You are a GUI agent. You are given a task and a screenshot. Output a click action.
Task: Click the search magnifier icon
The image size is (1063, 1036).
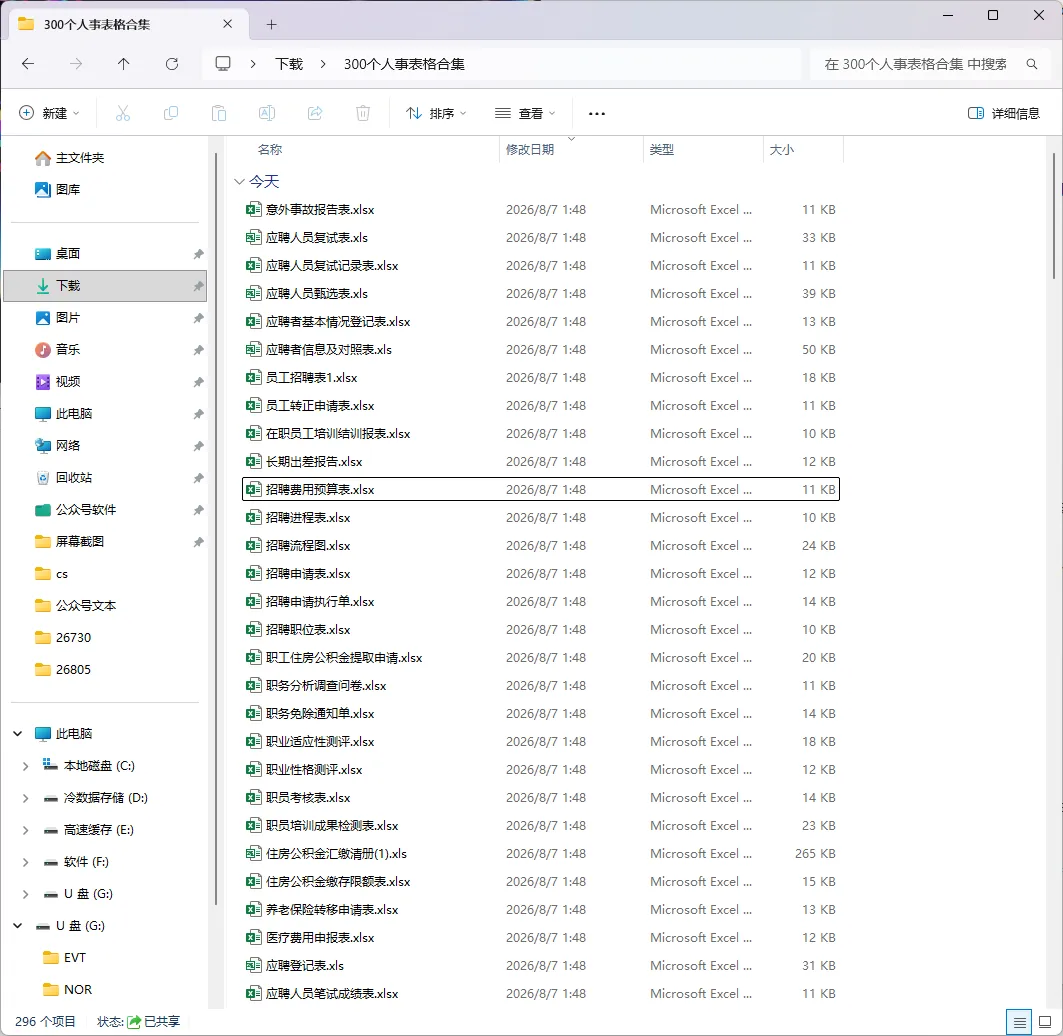[1032, 64]
